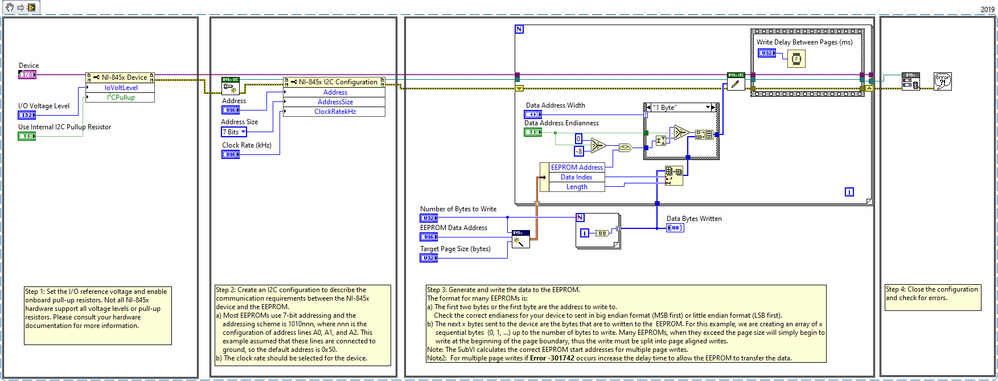
Task: Click the Step 2 comment note
Action: [302, 325]
